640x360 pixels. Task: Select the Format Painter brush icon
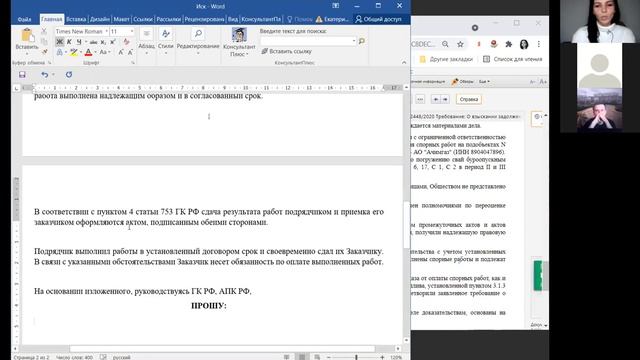click(x=44, y=52)
